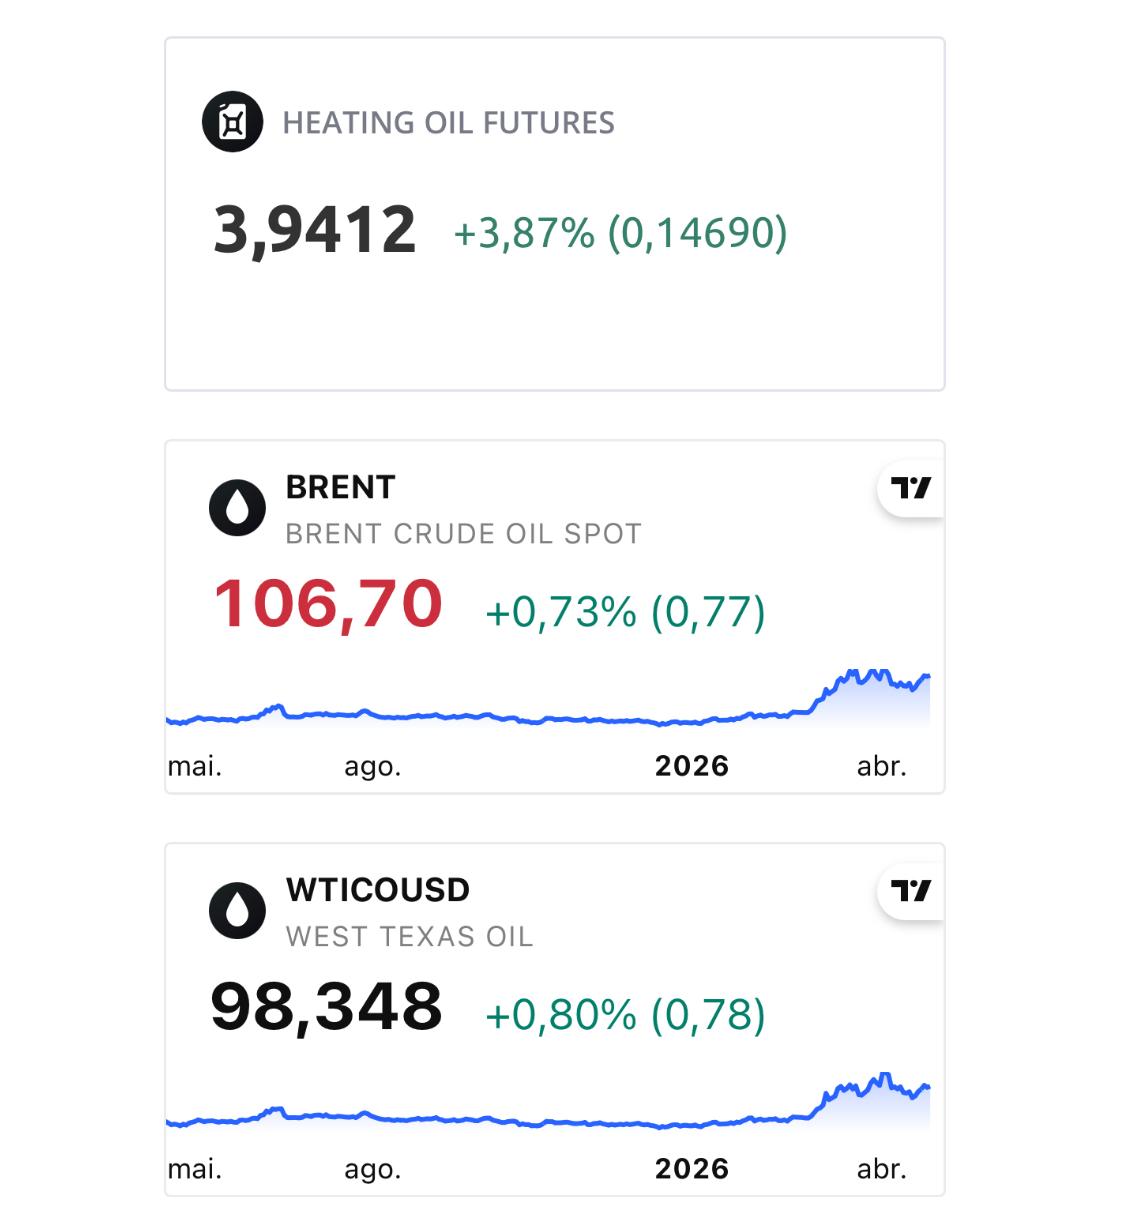Screen dimensions: 1126x1216
Task: Click the WTI chart mai. axis label
Action: click(195, 1169)
